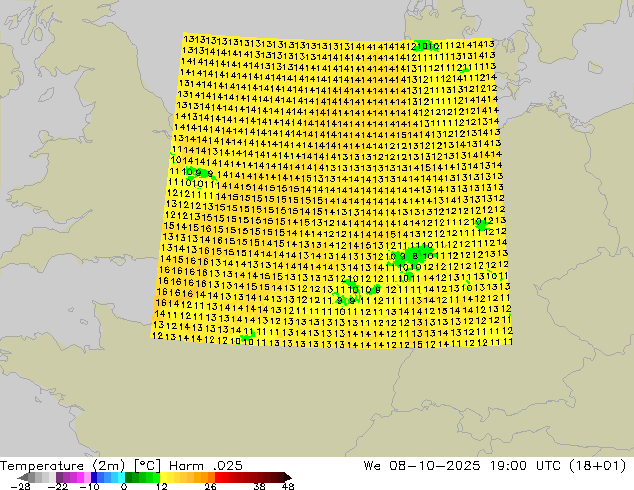Click the "Temperature (2m) [°C] Harm .025" title
Viewport: 634px width, 490px height.
[121, 466]
